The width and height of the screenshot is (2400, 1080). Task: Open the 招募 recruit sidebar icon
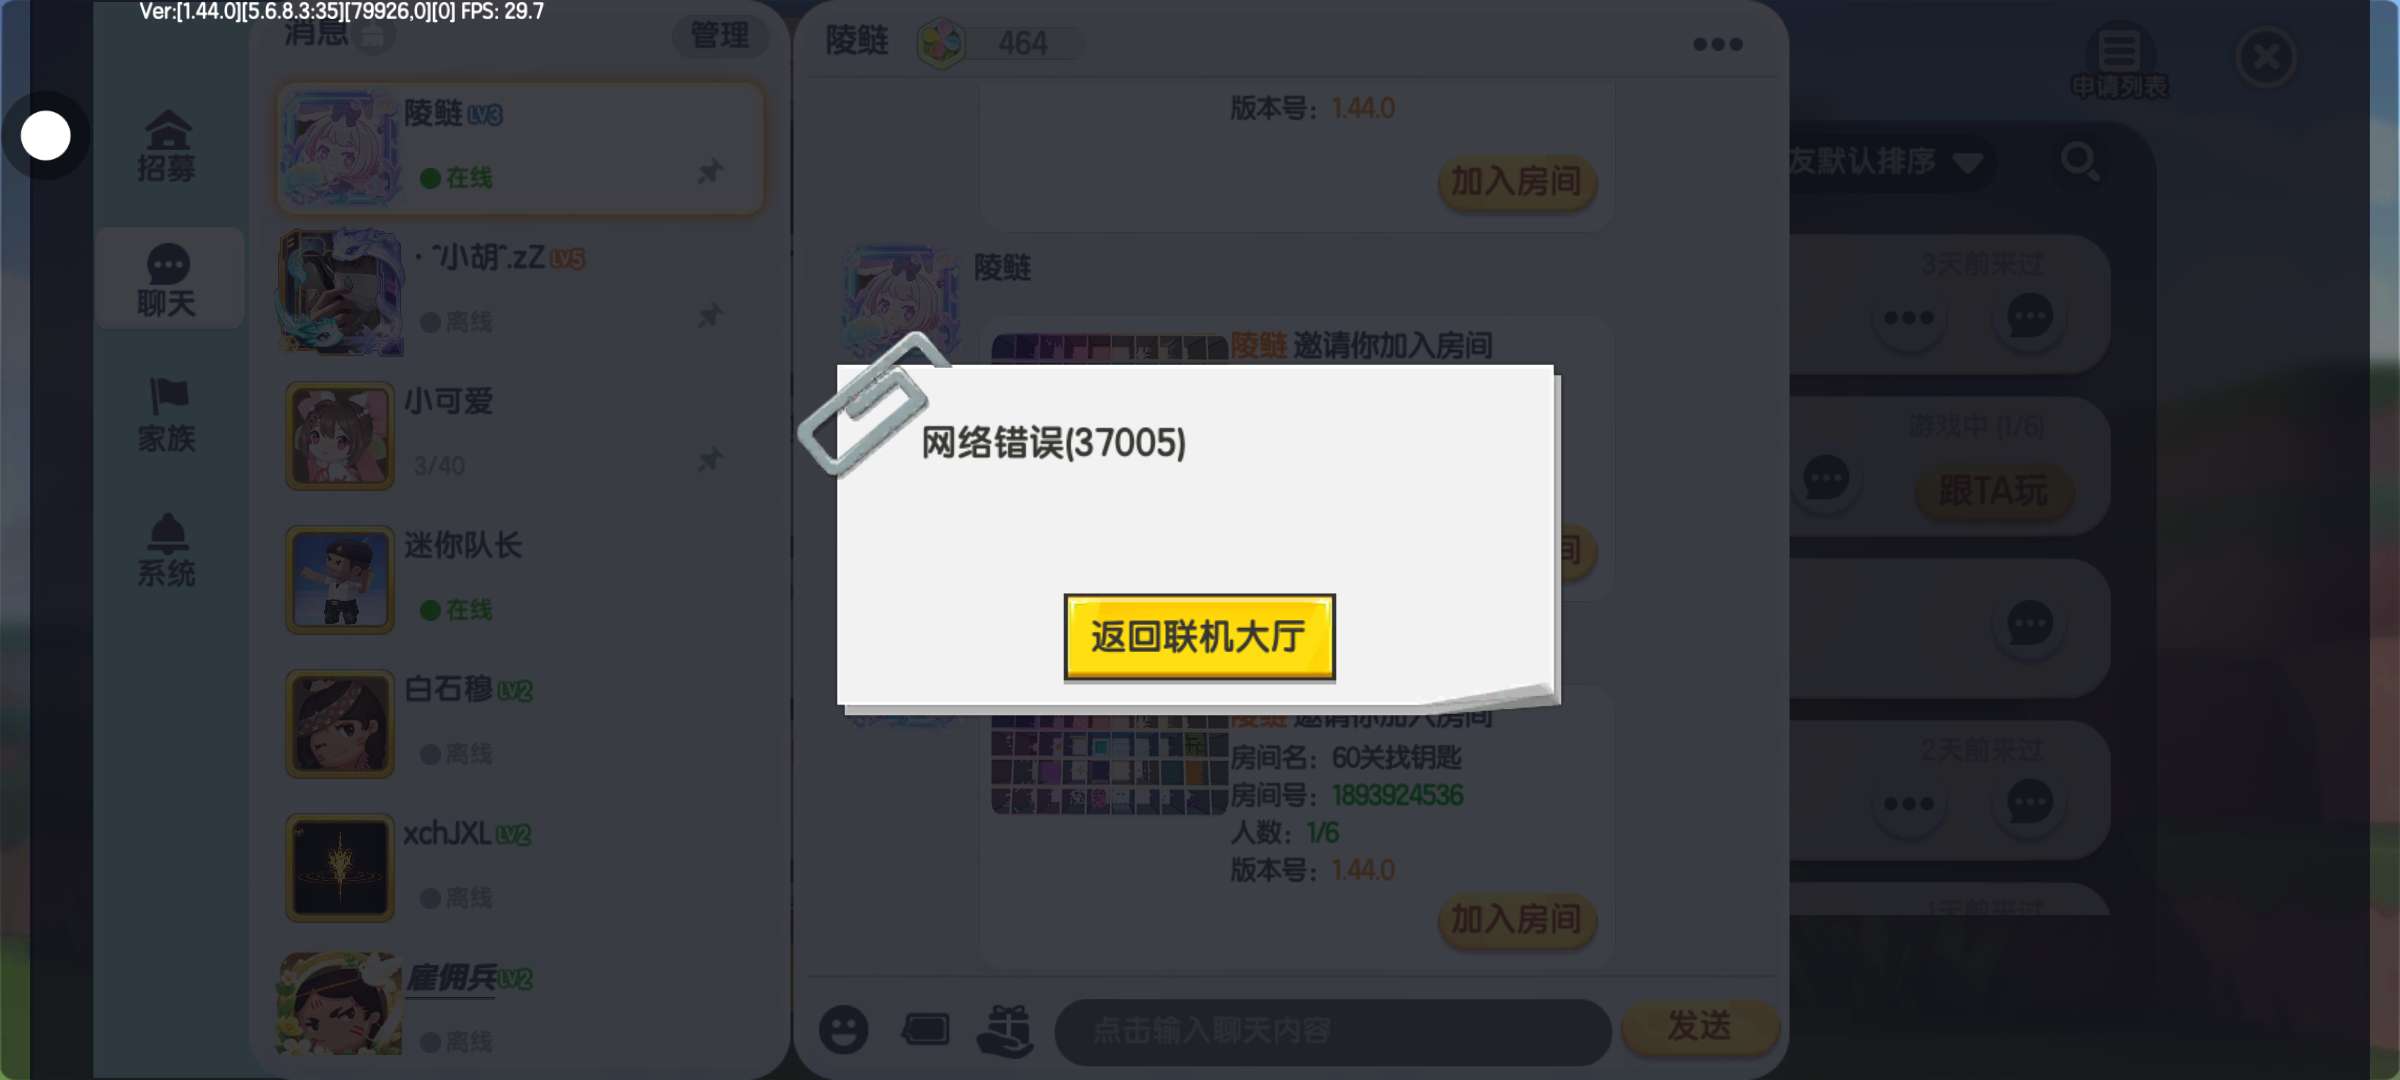pos(167,145)
